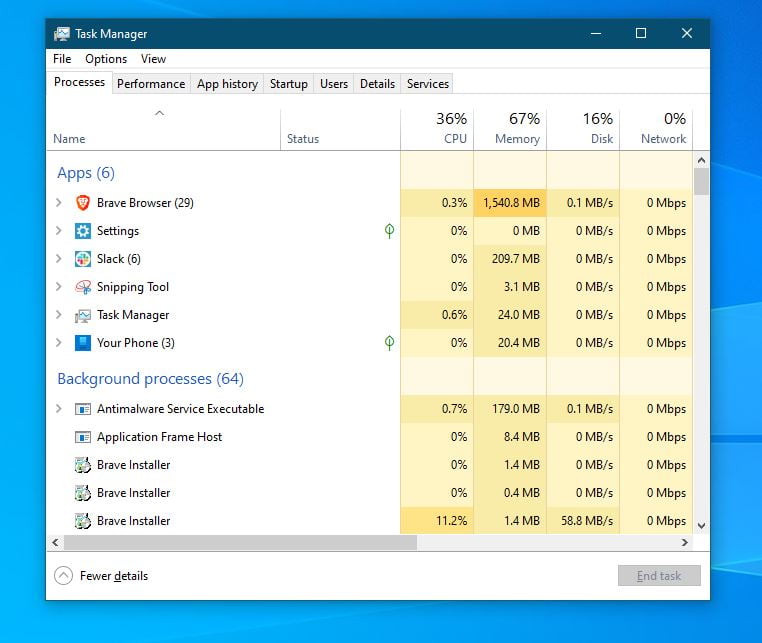Click the Slack app icon

click(x=83, y=259)
